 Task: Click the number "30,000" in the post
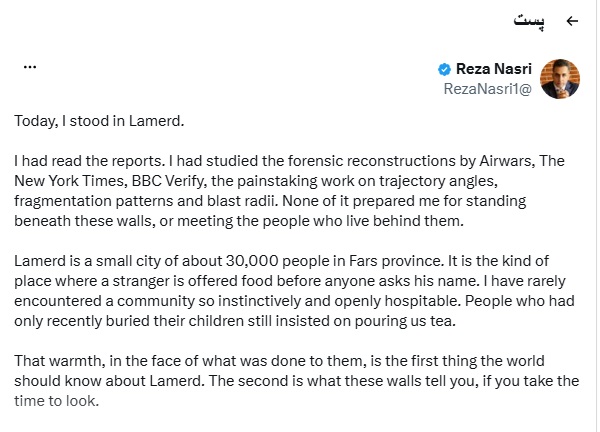[x=252, y=261]
